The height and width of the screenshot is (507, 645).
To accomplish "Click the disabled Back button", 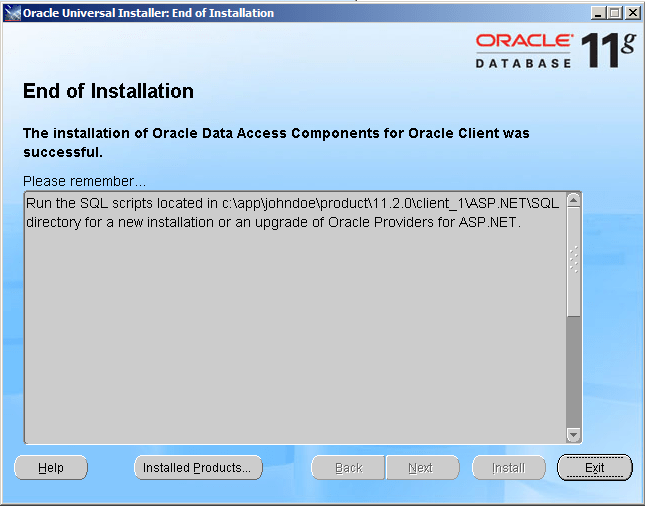I will (x=348, y=468).
